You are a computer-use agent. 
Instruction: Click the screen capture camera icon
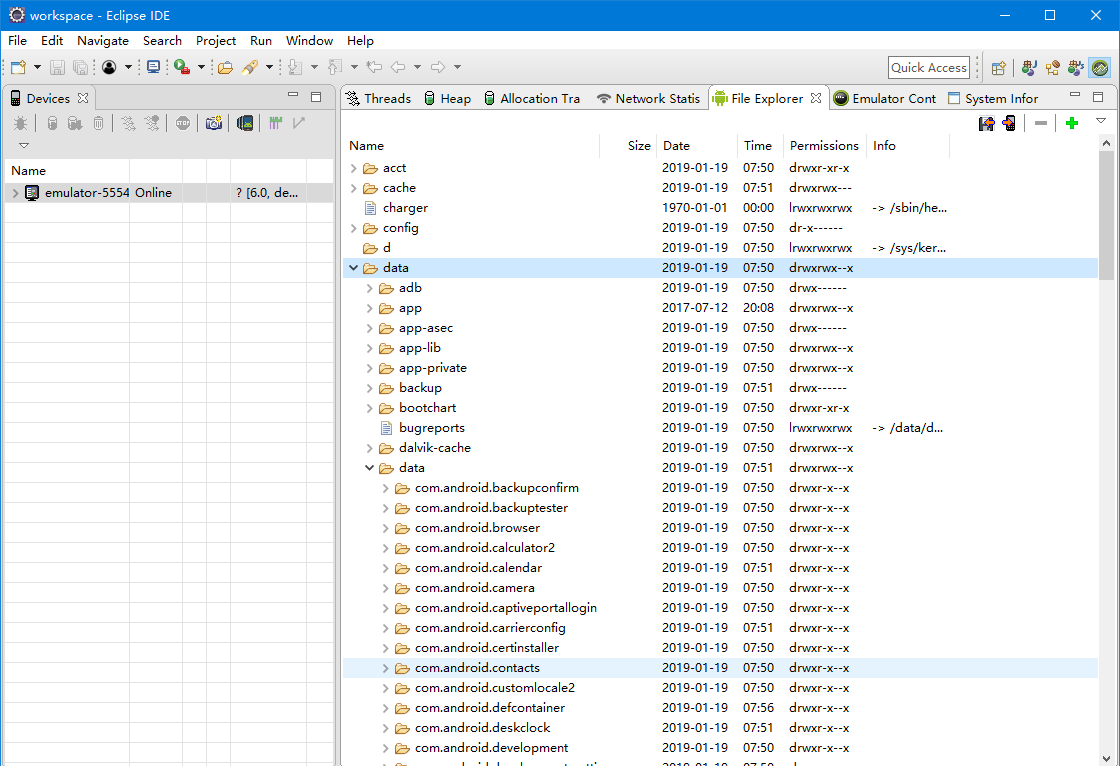[x=213, y=123]
